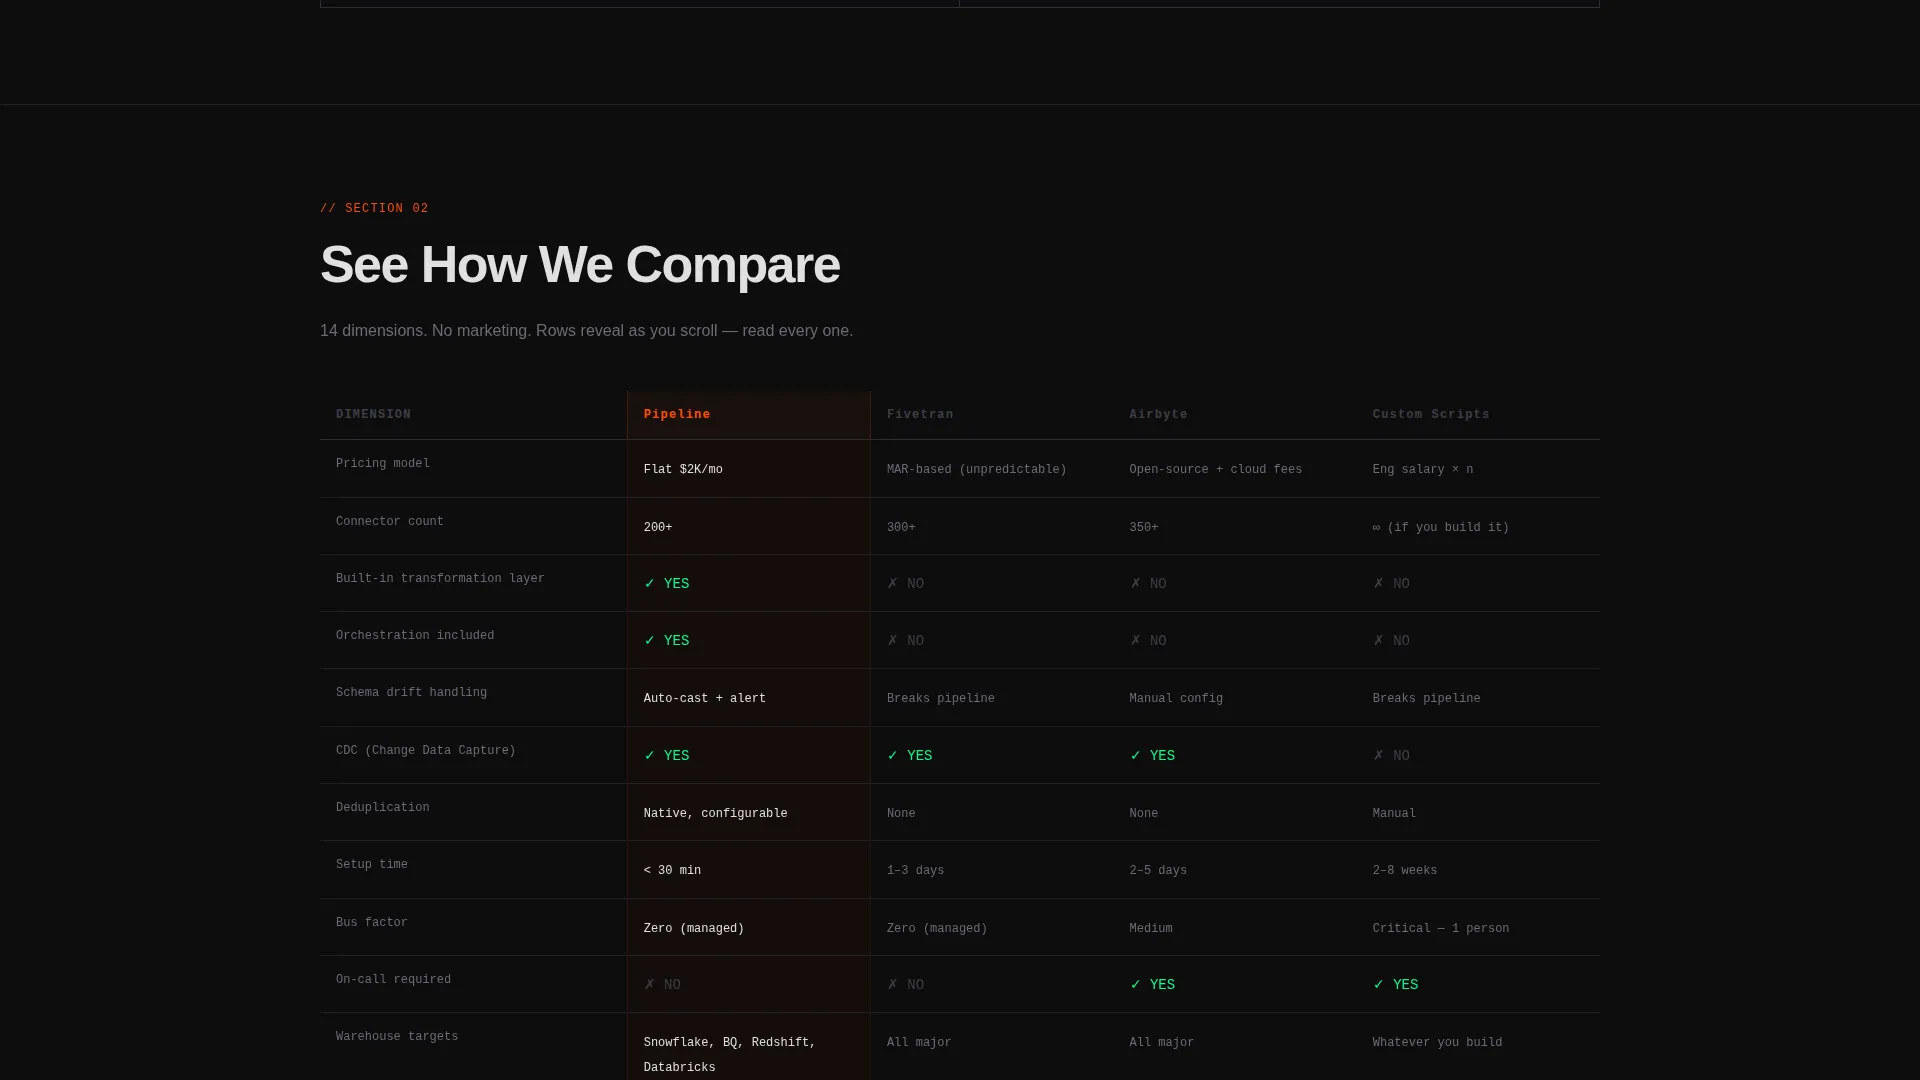Click Pipeline YES for Orchestration included
This screenshot has width=1920, height=1080.
pyautogui.click(x=667, y=640)
